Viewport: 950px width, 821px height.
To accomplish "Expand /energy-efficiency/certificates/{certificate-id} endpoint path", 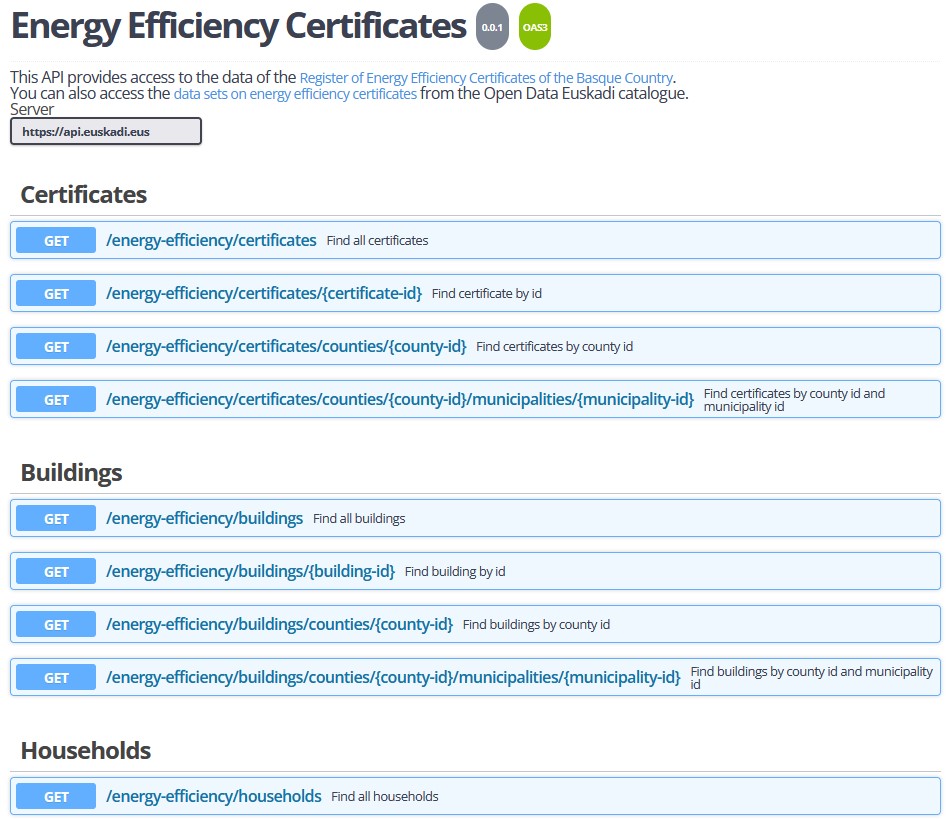I will pos(264,294).
